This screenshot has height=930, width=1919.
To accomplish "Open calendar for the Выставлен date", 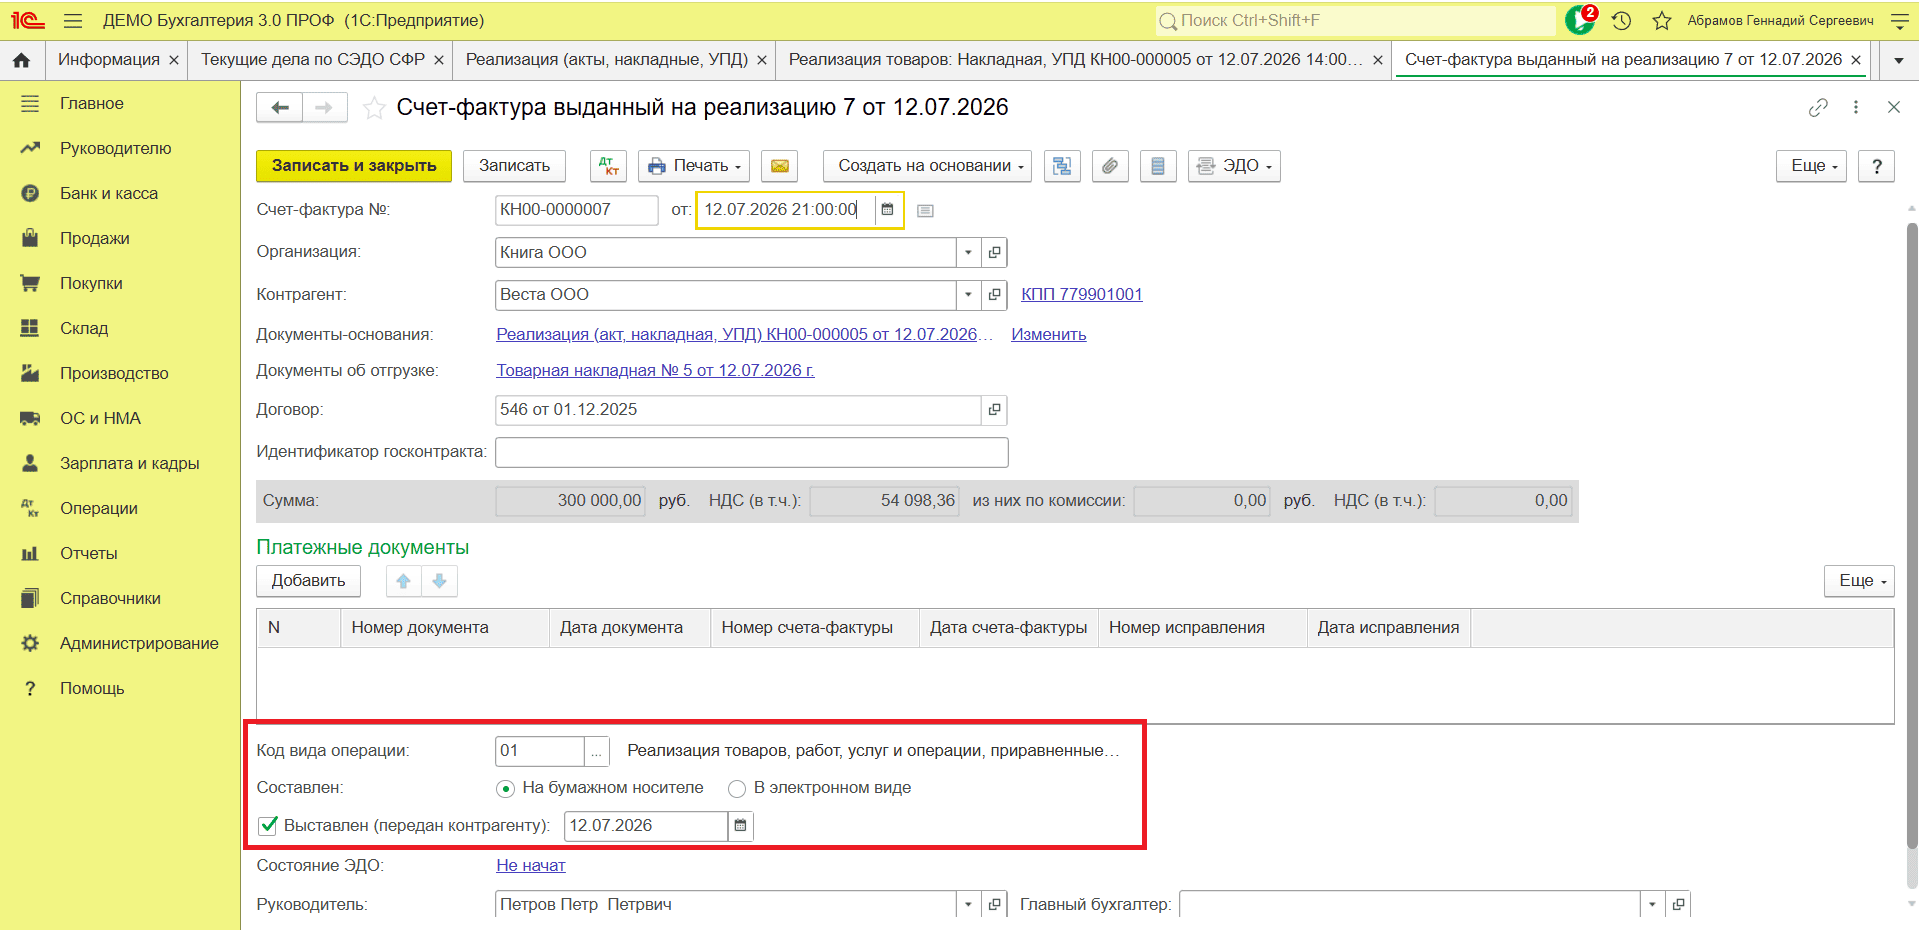I will tap(740, 826).
